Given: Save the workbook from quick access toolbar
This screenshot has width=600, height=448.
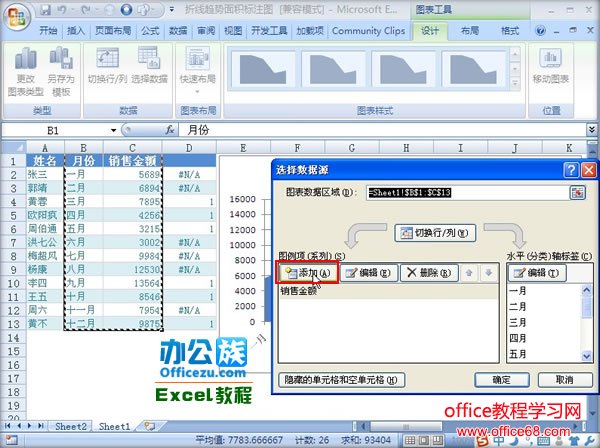Looking at the screenshot, I should [x=45, y=10].
